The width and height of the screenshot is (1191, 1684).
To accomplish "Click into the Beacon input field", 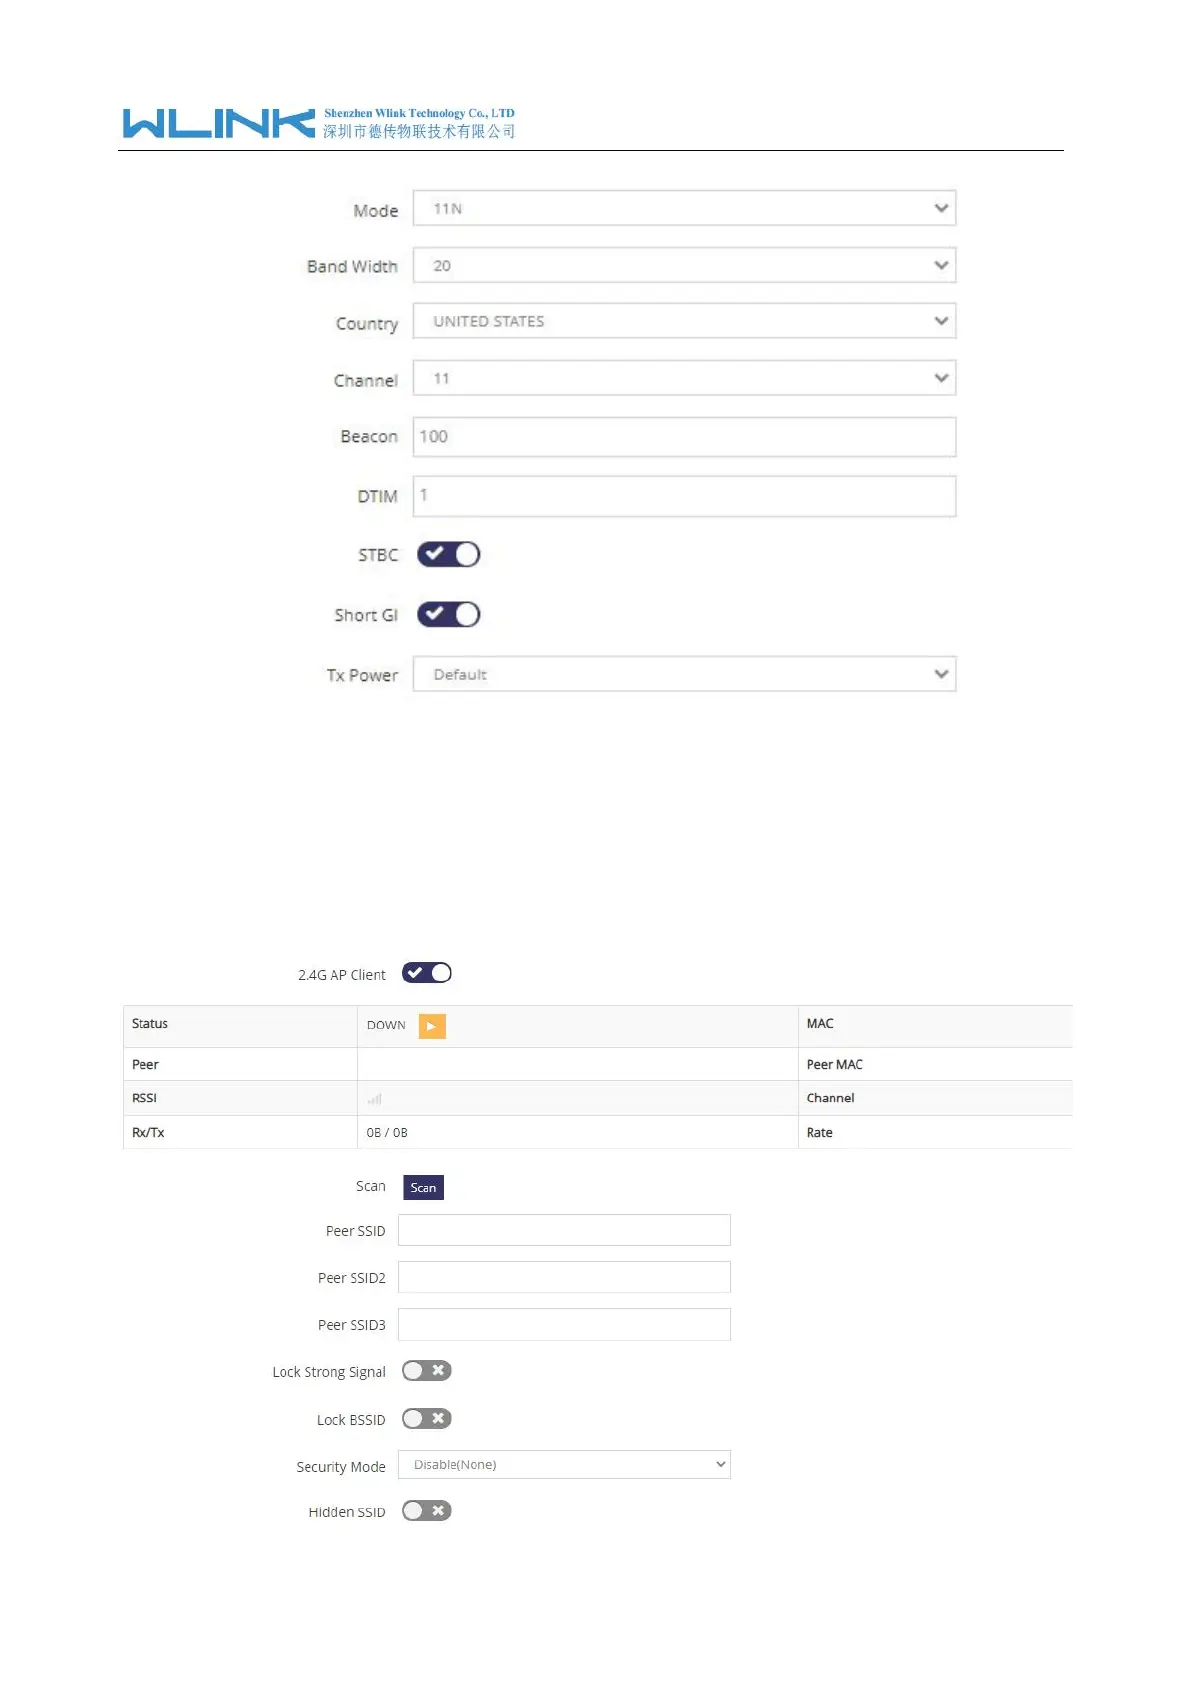I will (x=685, y=437).
